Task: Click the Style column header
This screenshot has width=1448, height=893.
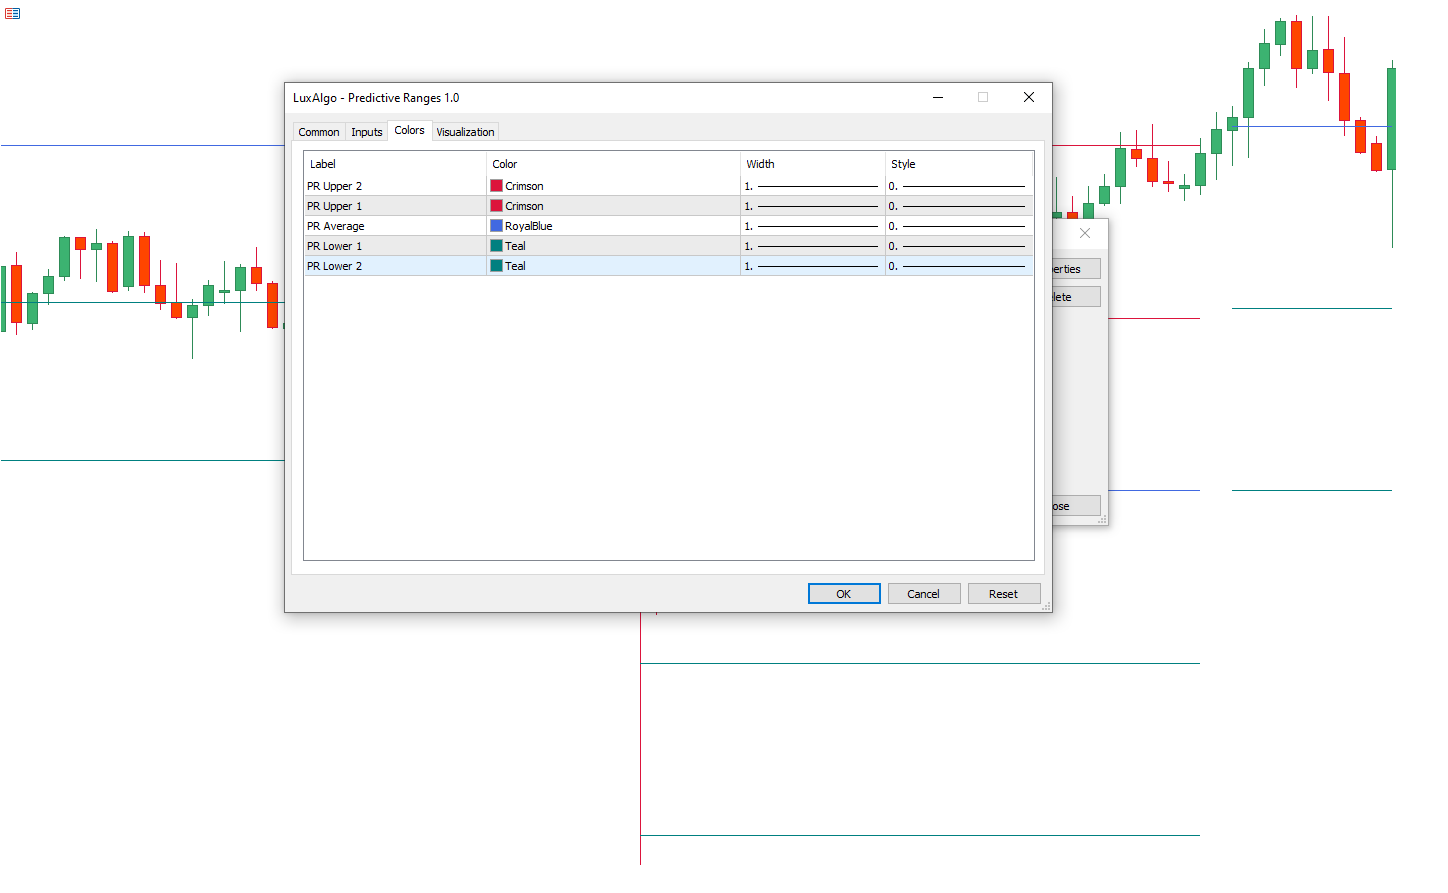Action: (959, 164)
